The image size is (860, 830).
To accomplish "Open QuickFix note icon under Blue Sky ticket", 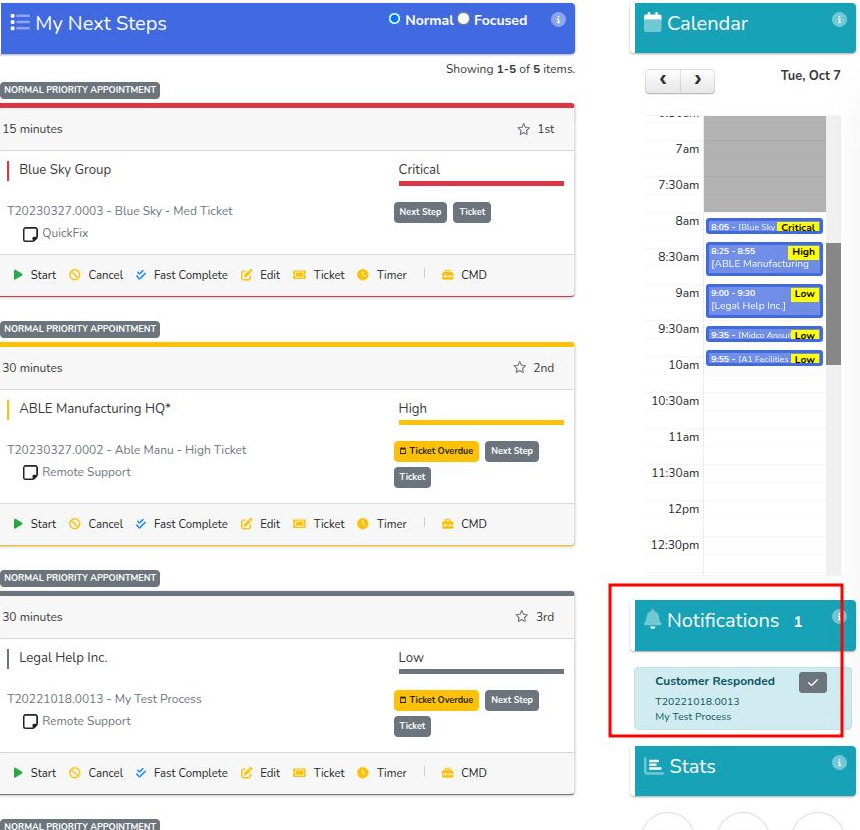I will click(31, 234).
